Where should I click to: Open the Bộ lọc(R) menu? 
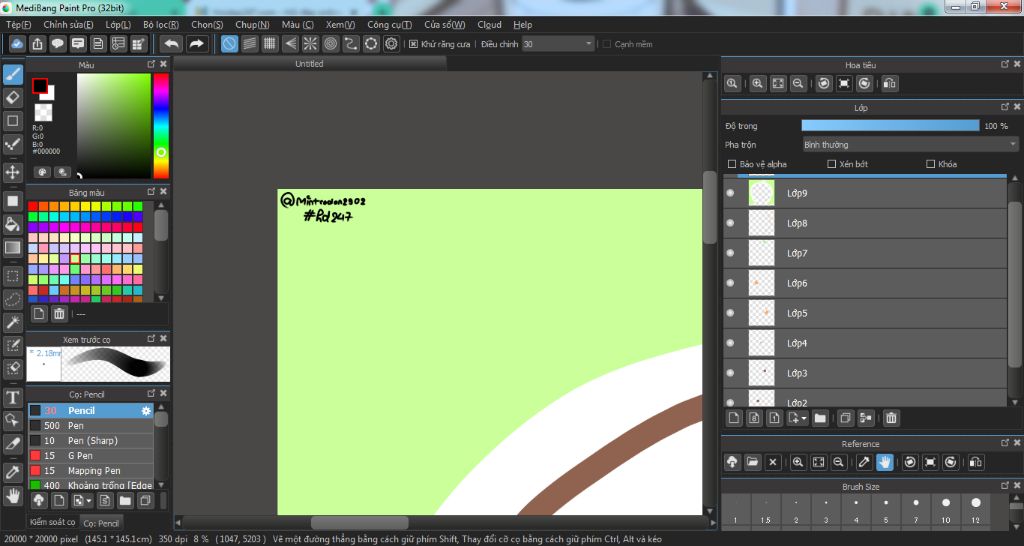tap(161, 25)
